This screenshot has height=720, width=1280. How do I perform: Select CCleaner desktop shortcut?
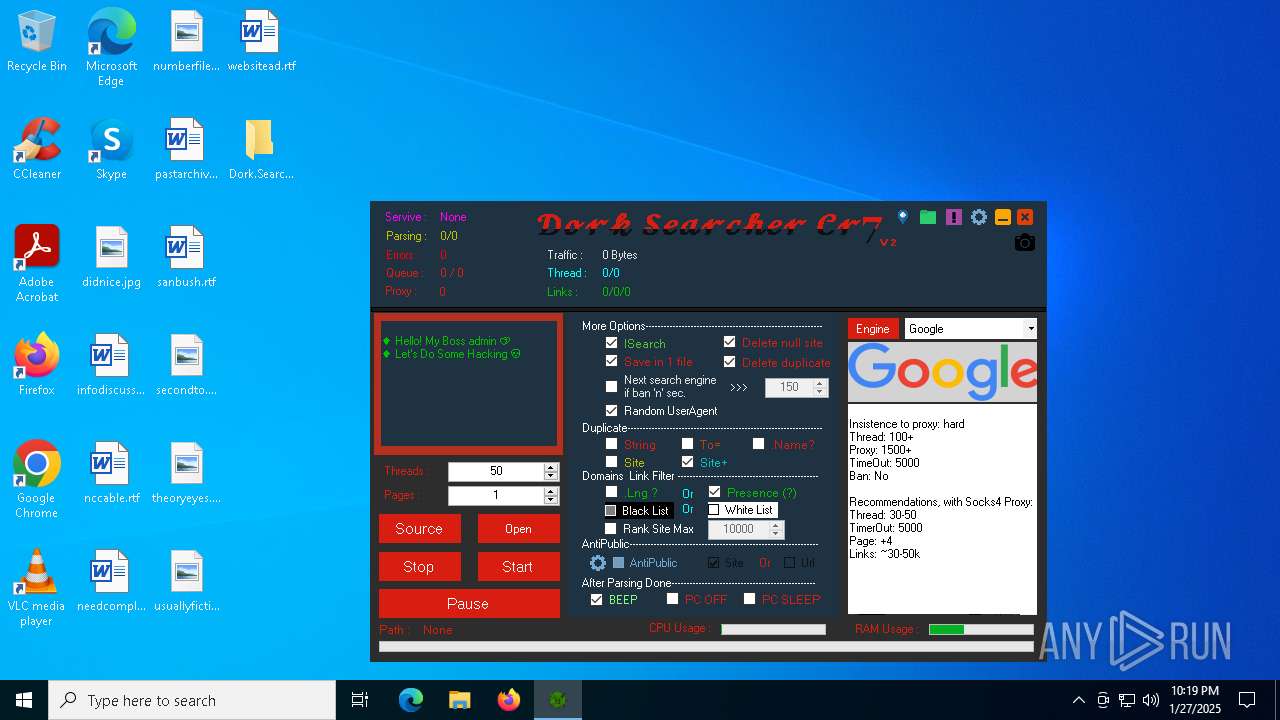click(x=37, y=150)
